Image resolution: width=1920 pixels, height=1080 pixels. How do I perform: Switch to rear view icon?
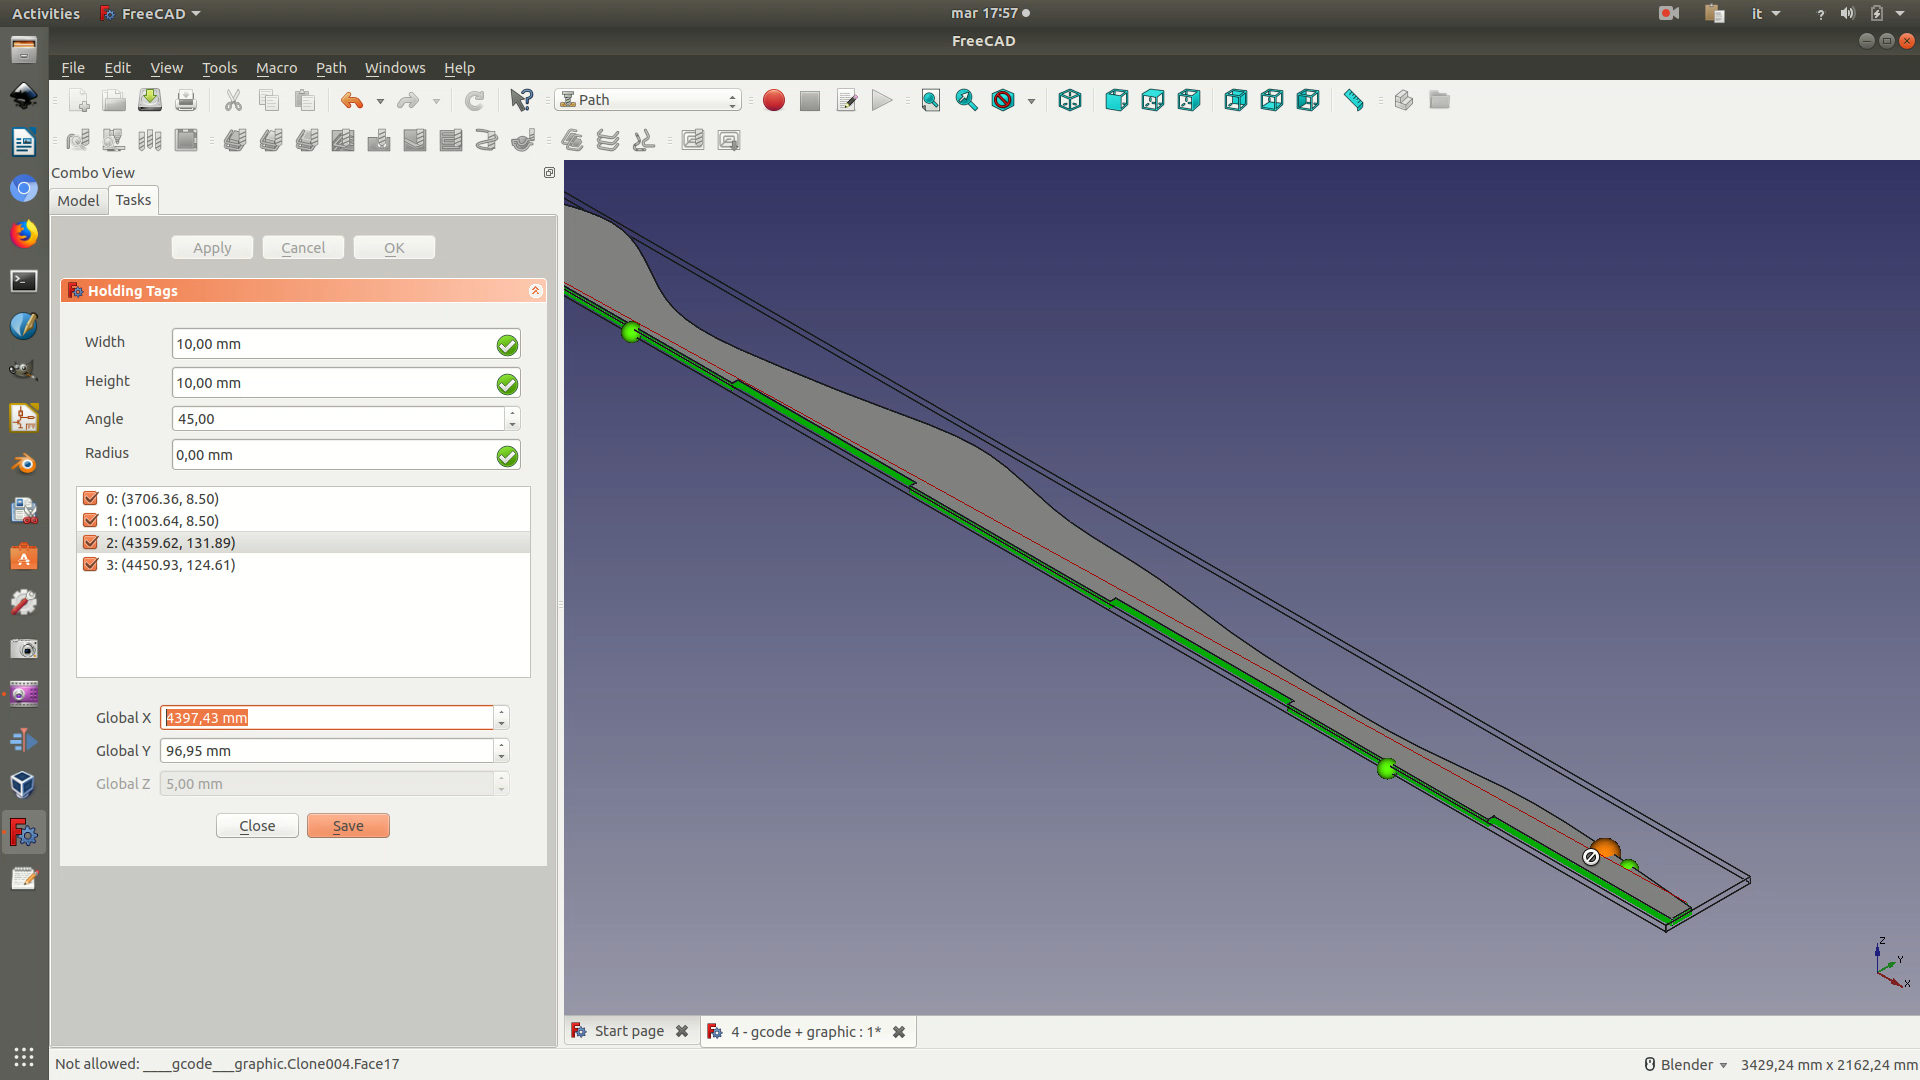click(1235, 100)
